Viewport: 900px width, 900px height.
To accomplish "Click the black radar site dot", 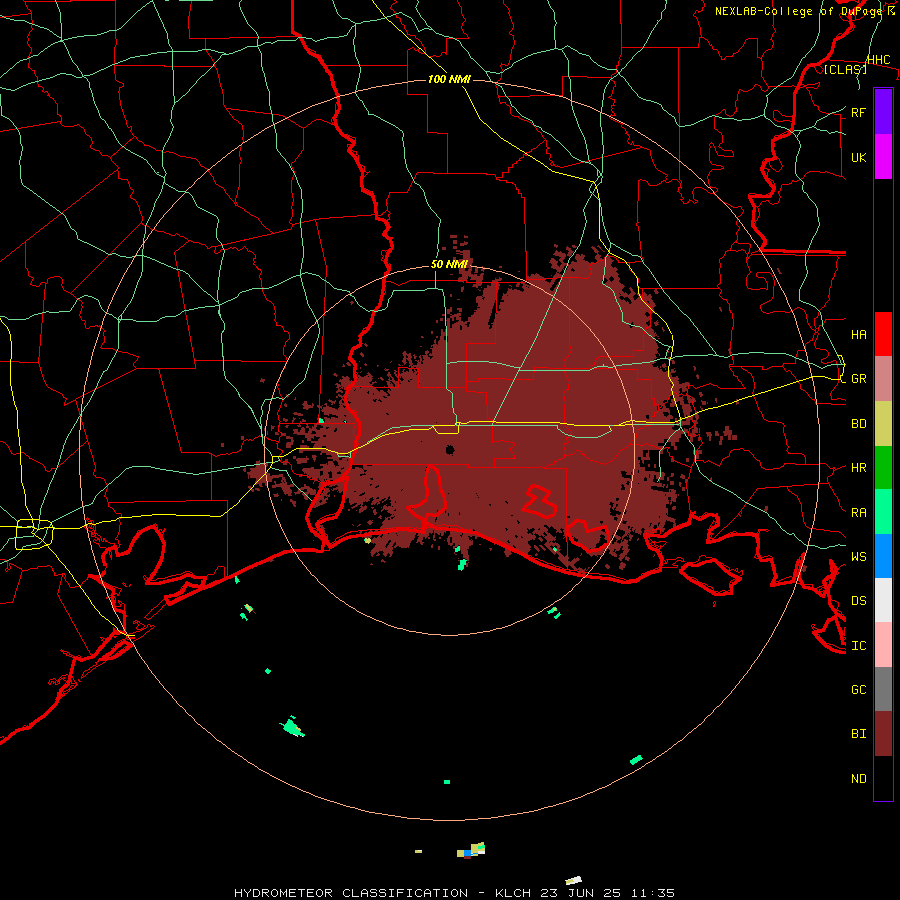I will 450,450.
